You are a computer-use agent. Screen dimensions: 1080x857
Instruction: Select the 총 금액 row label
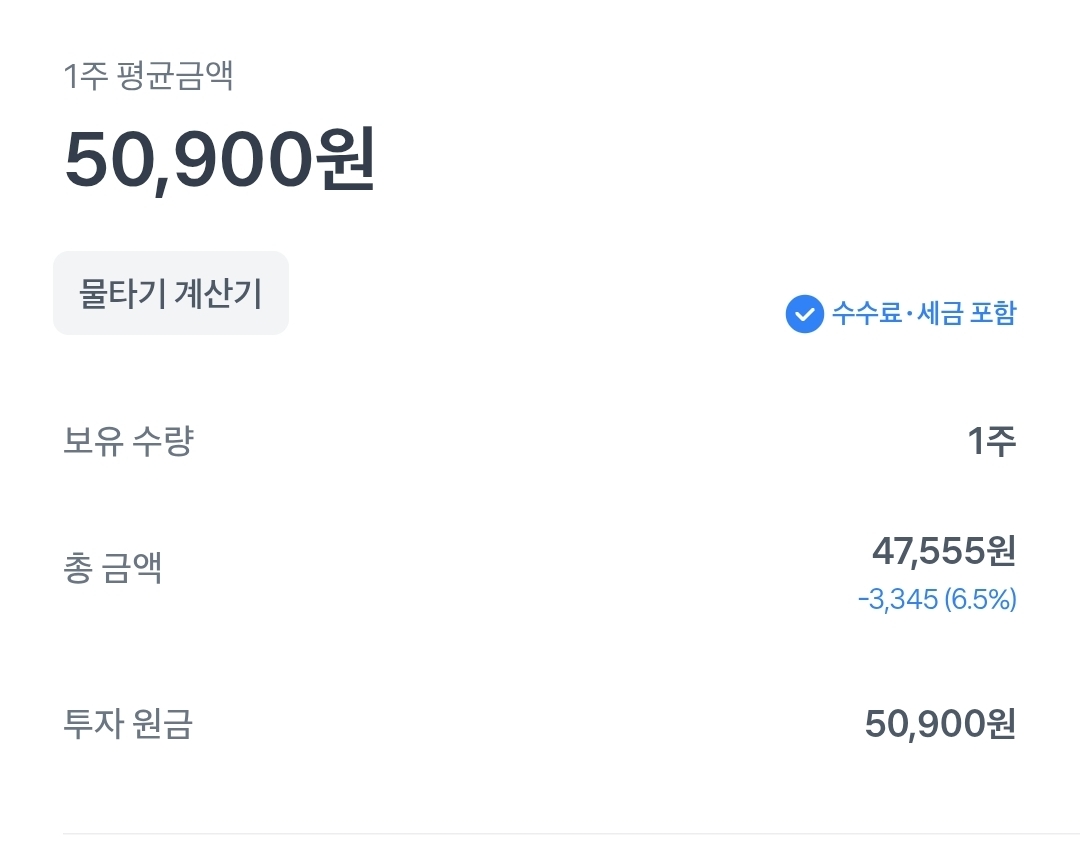pos(112,568)
